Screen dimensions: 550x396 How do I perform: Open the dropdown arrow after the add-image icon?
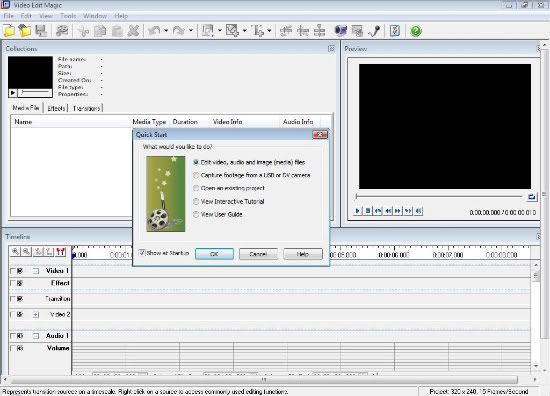244,31
